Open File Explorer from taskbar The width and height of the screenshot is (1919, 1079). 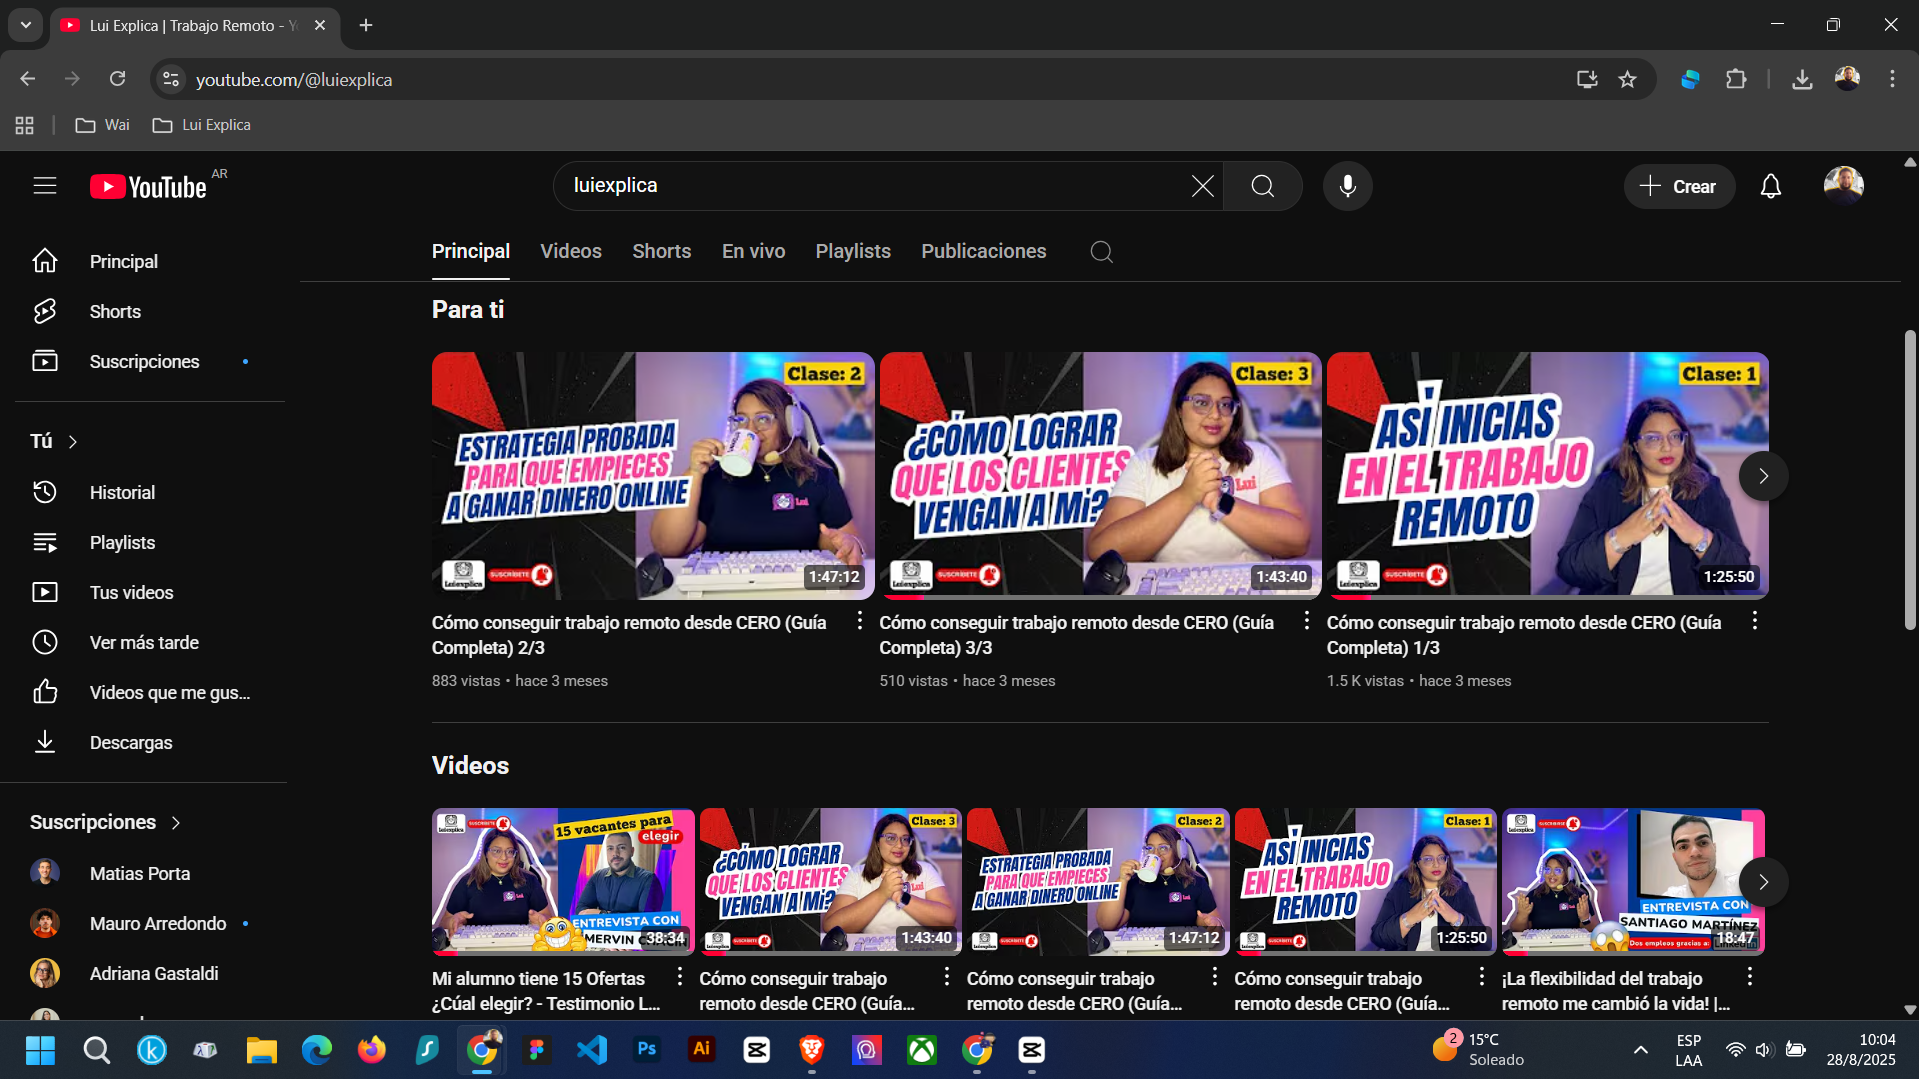pos(262,1050)
